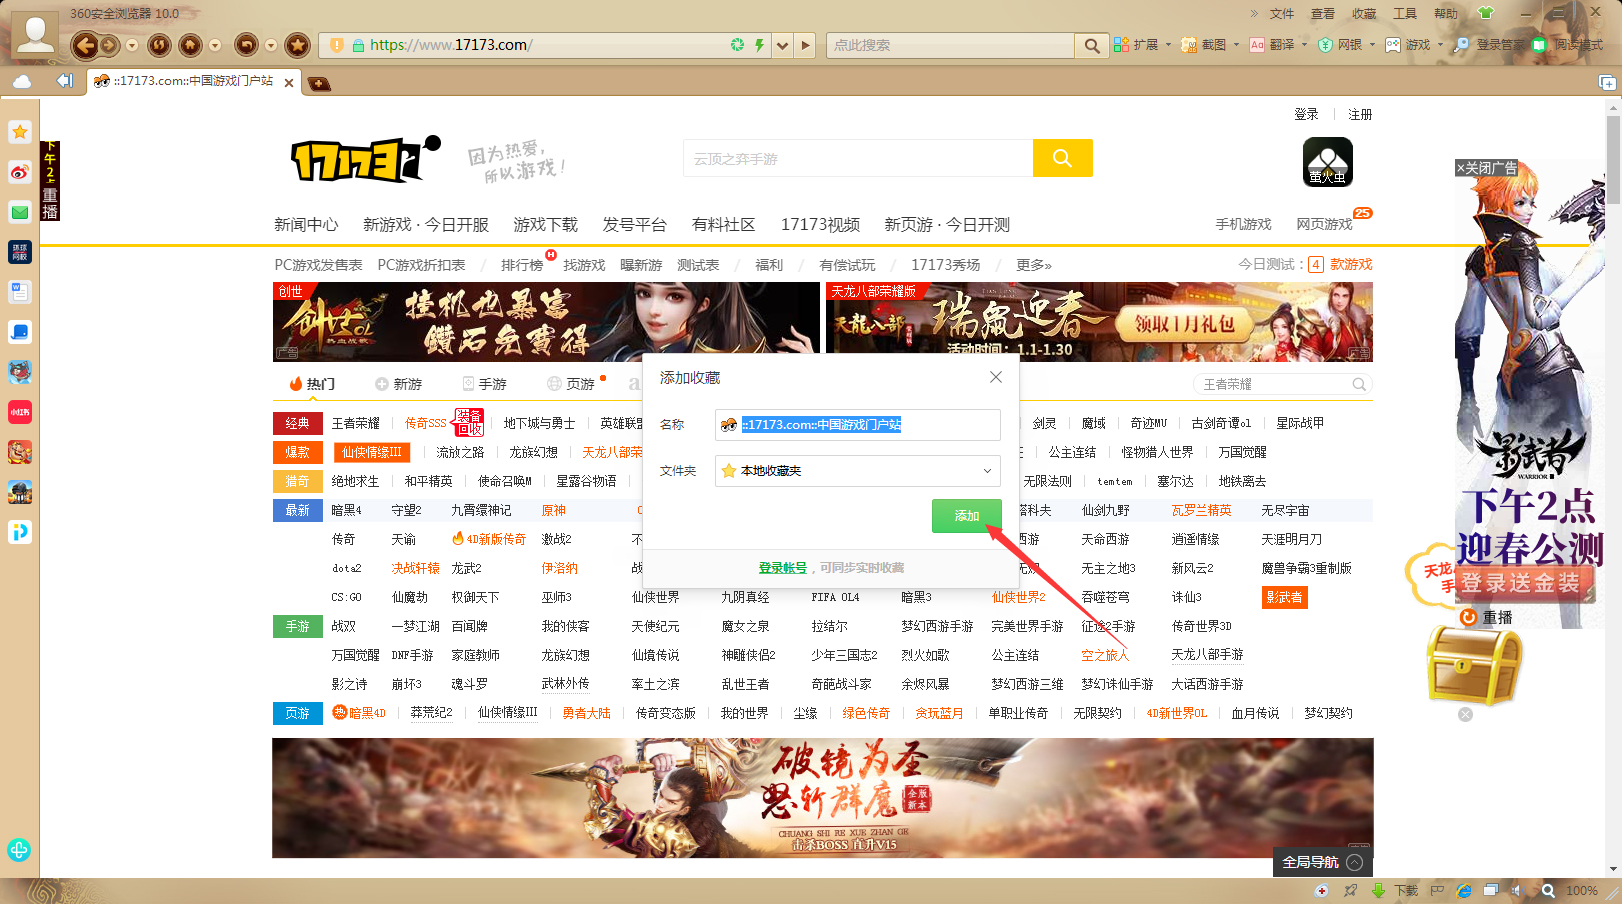The image size is (1622, 904).
Task: Click the 登录帐号 link in dialog
Action: pyautogui.click(x=782, y=568)
